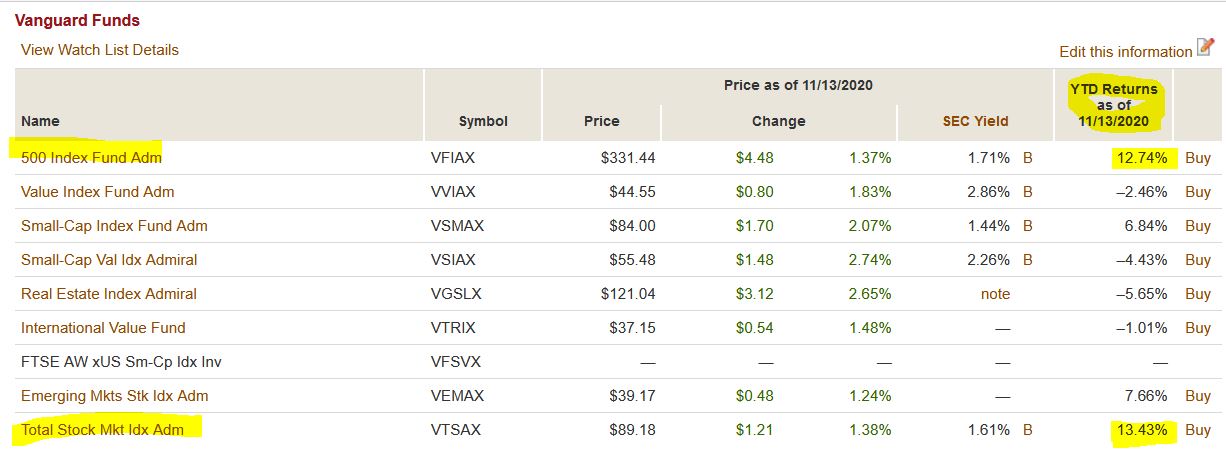Click the edit pencil icon
This screenshot has width=1226, height=449.
pyautogui.click(x=1205, y=47)
